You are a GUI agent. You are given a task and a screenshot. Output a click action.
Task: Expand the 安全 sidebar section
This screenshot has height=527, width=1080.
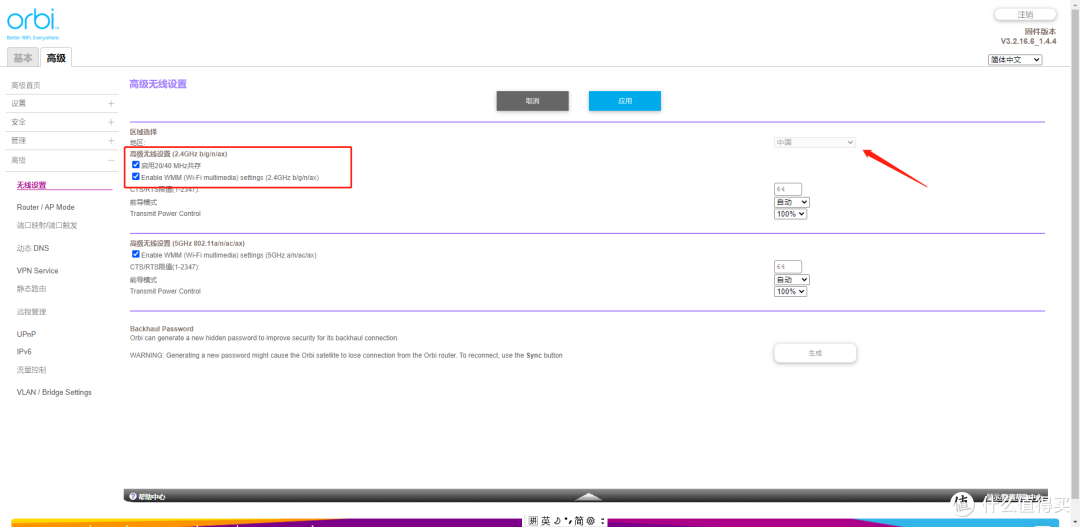coord(63,122)
